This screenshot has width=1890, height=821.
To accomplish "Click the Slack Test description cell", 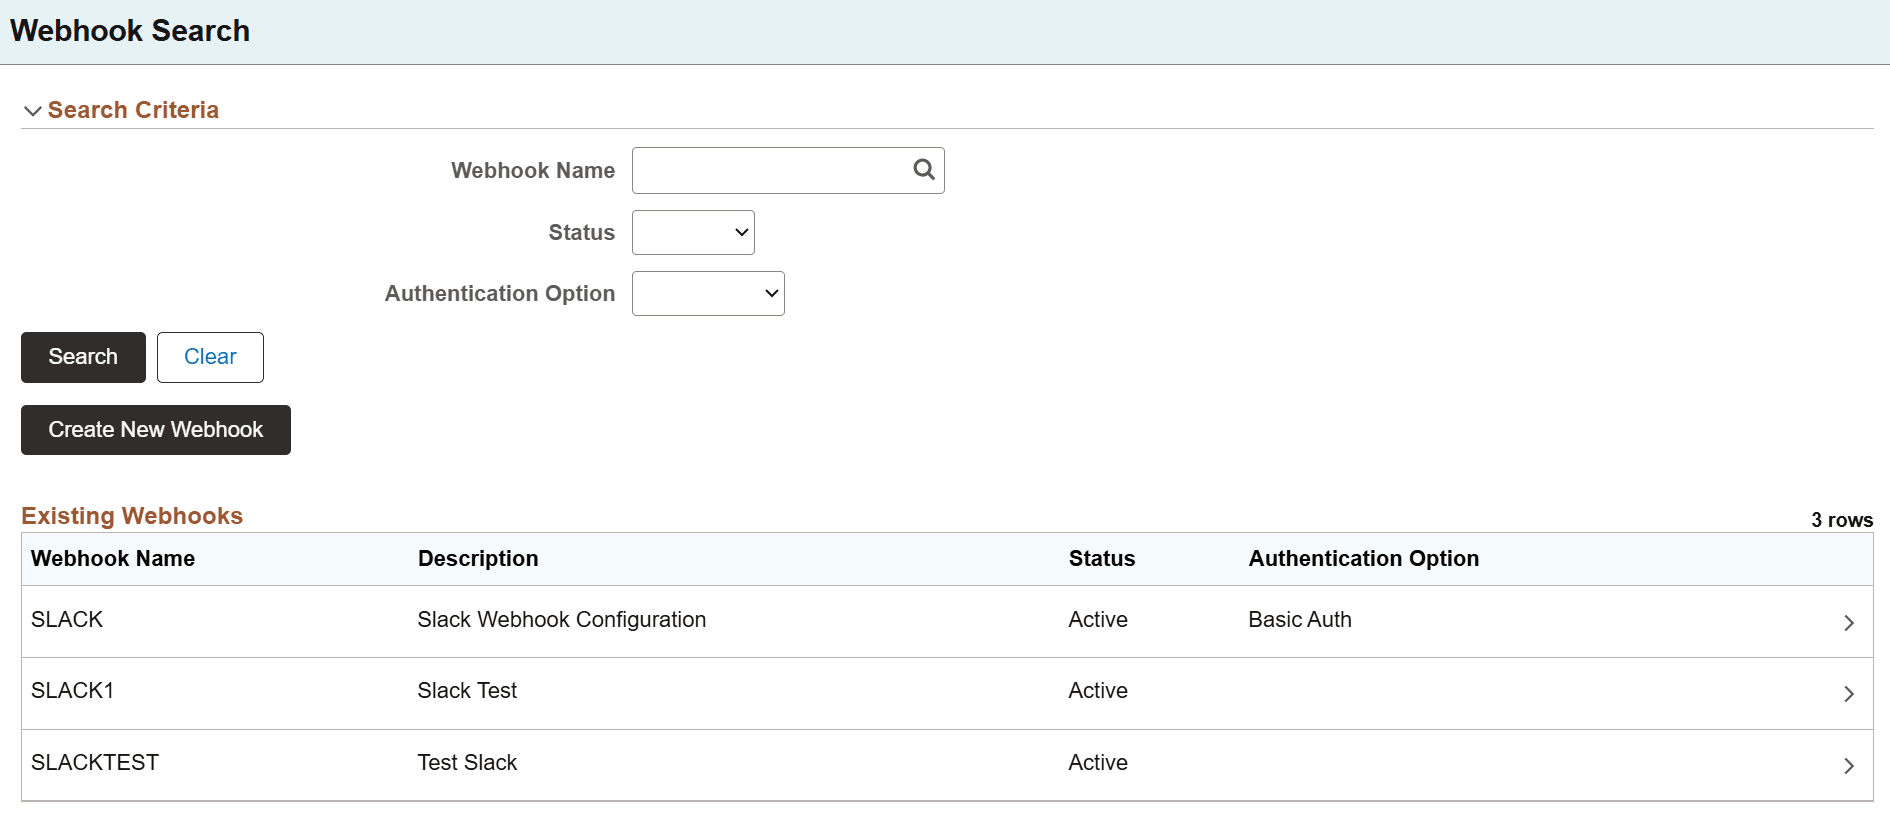I will (x=467, y=690).
